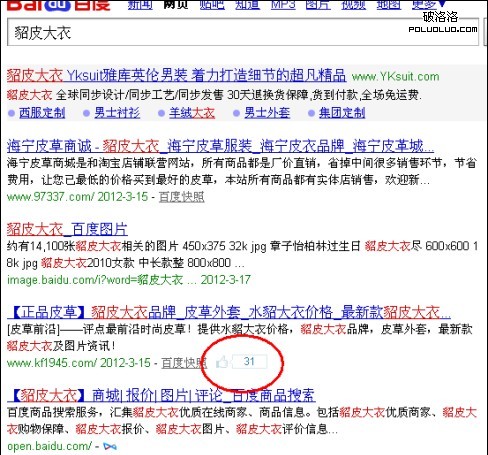Viewport: 488px width, 455px height.
Task: Click the thumbs-up like icon
Action: 222,362
